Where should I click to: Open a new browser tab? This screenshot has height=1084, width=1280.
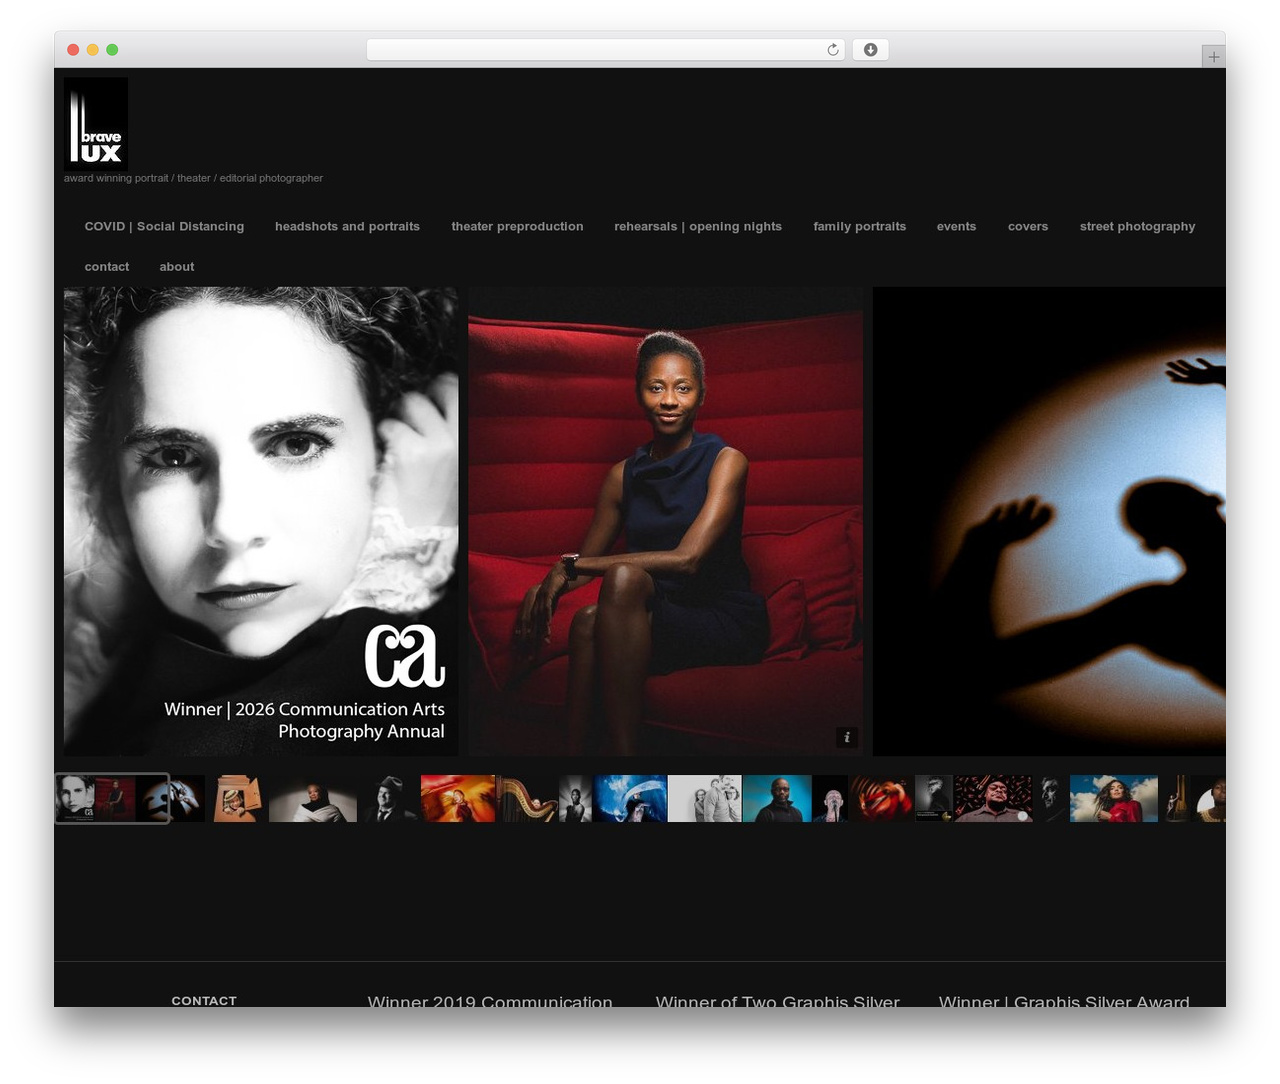click(x=1213, y=57)
